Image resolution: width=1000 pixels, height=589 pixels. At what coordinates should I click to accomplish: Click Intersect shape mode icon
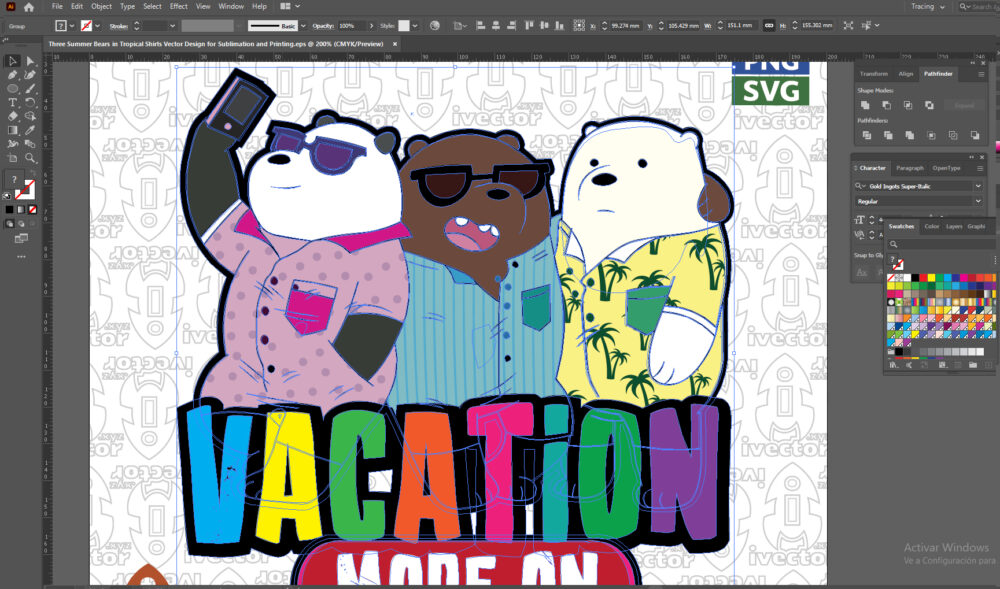tap(908, 105)
